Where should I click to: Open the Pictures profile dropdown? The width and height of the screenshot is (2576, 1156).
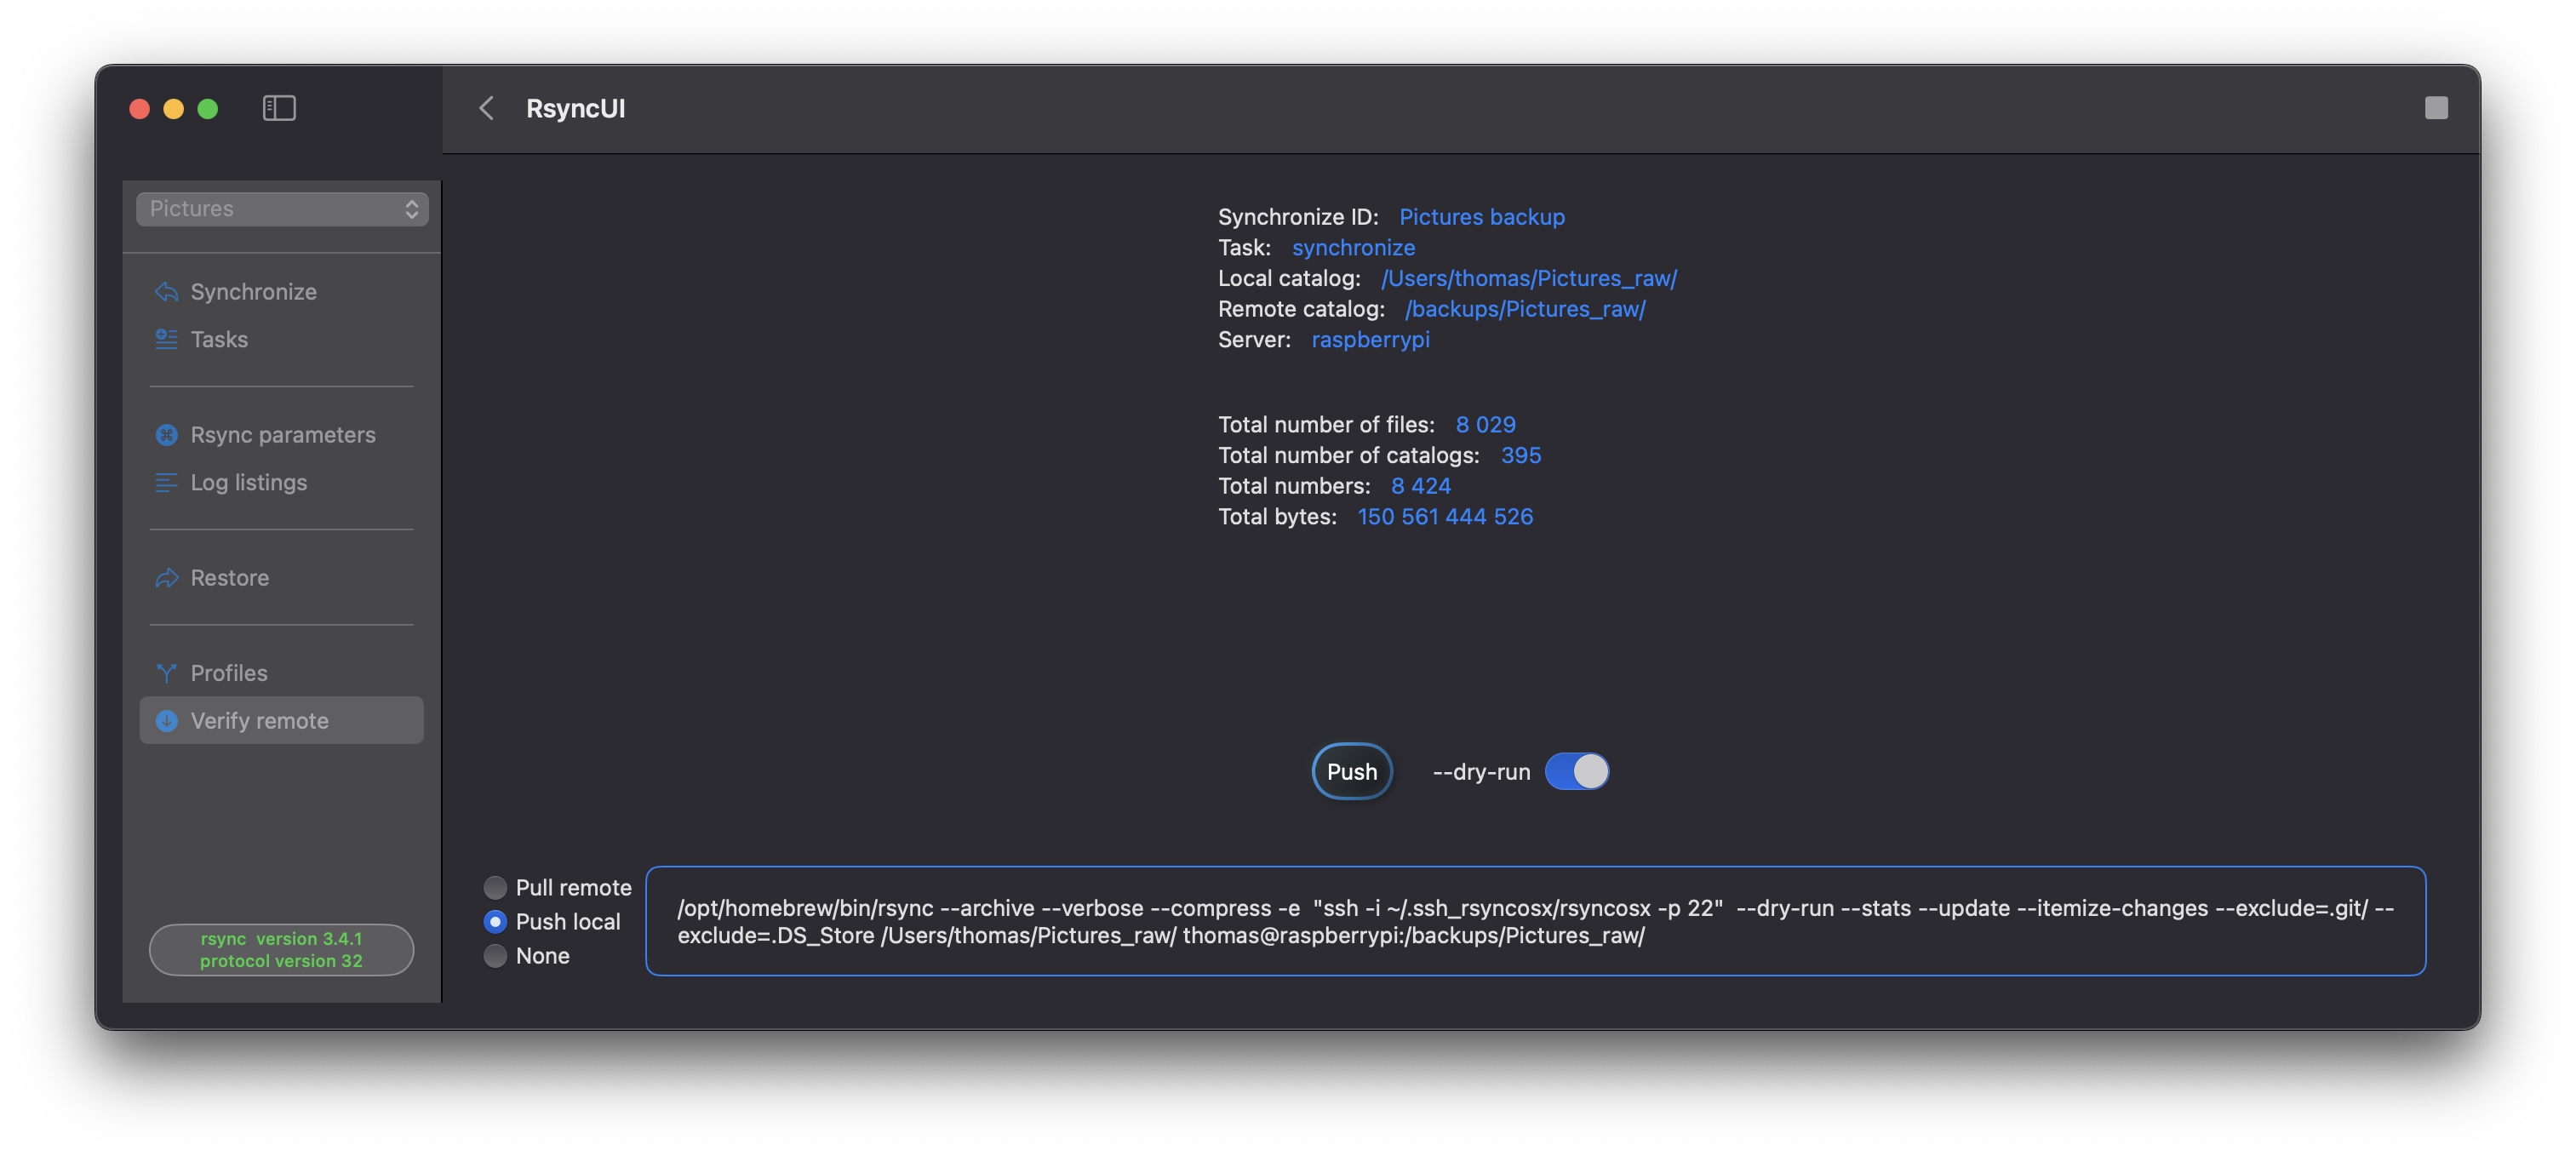point(282,208)
